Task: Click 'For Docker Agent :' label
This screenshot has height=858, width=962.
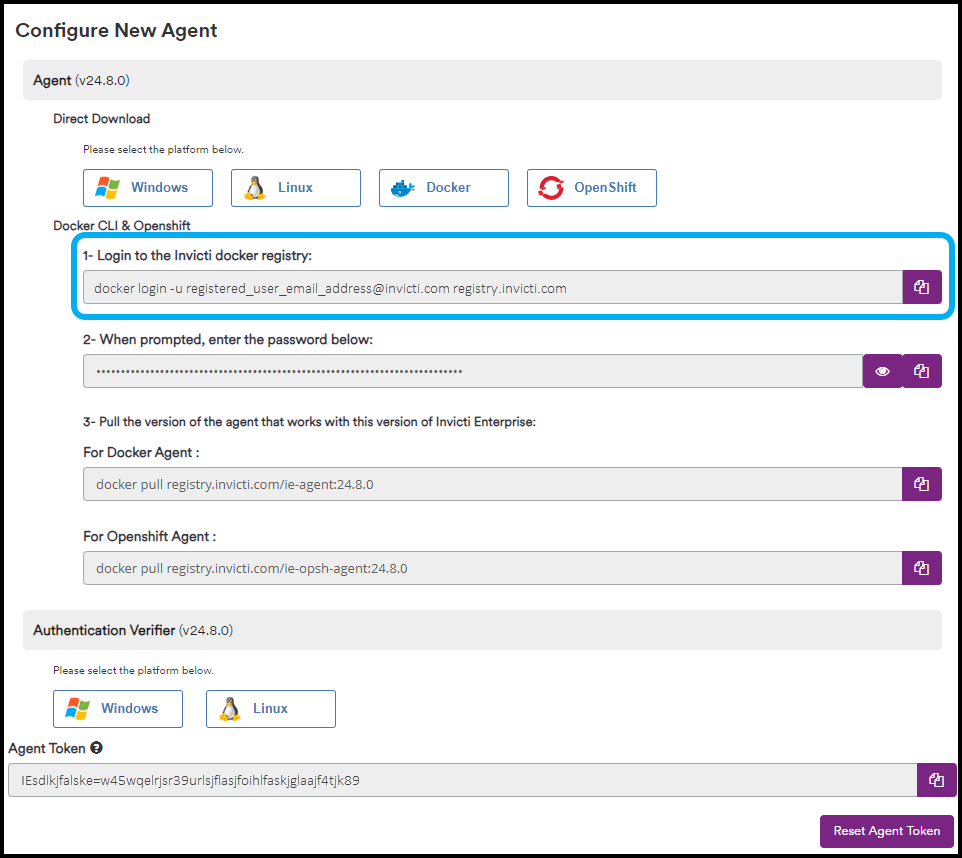Action: [141, 452]
